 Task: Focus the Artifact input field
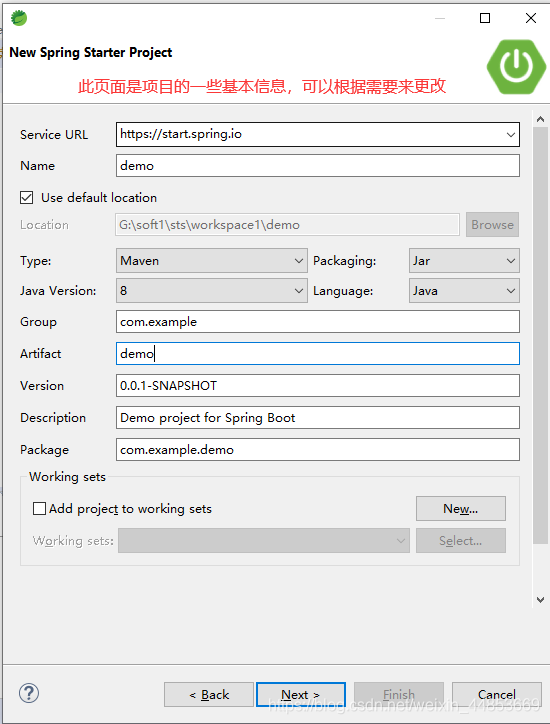(x=318, y=353)
